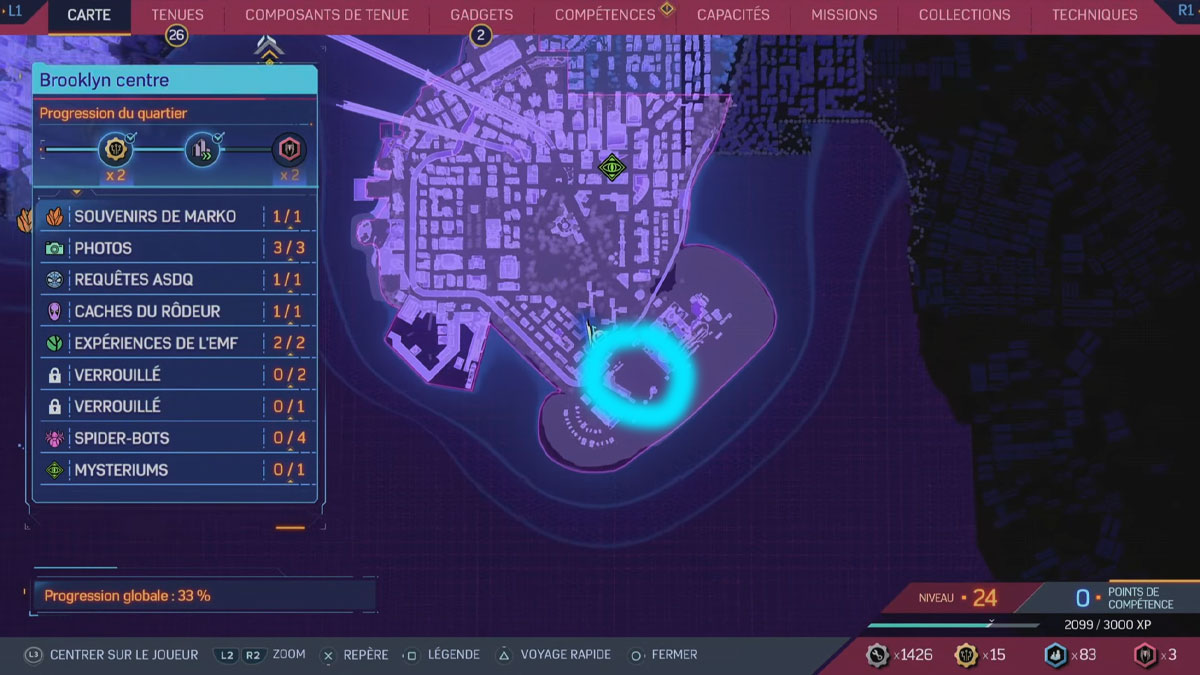This screenshot has width=1200, height=675.
Task: Open the Tenues tab
Action: (177, 15)
